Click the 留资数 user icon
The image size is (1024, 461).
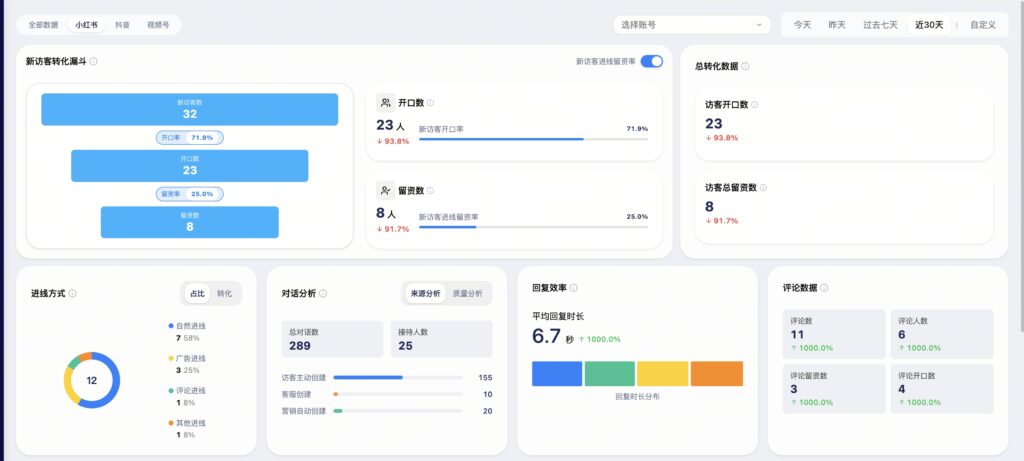[386, 190]
